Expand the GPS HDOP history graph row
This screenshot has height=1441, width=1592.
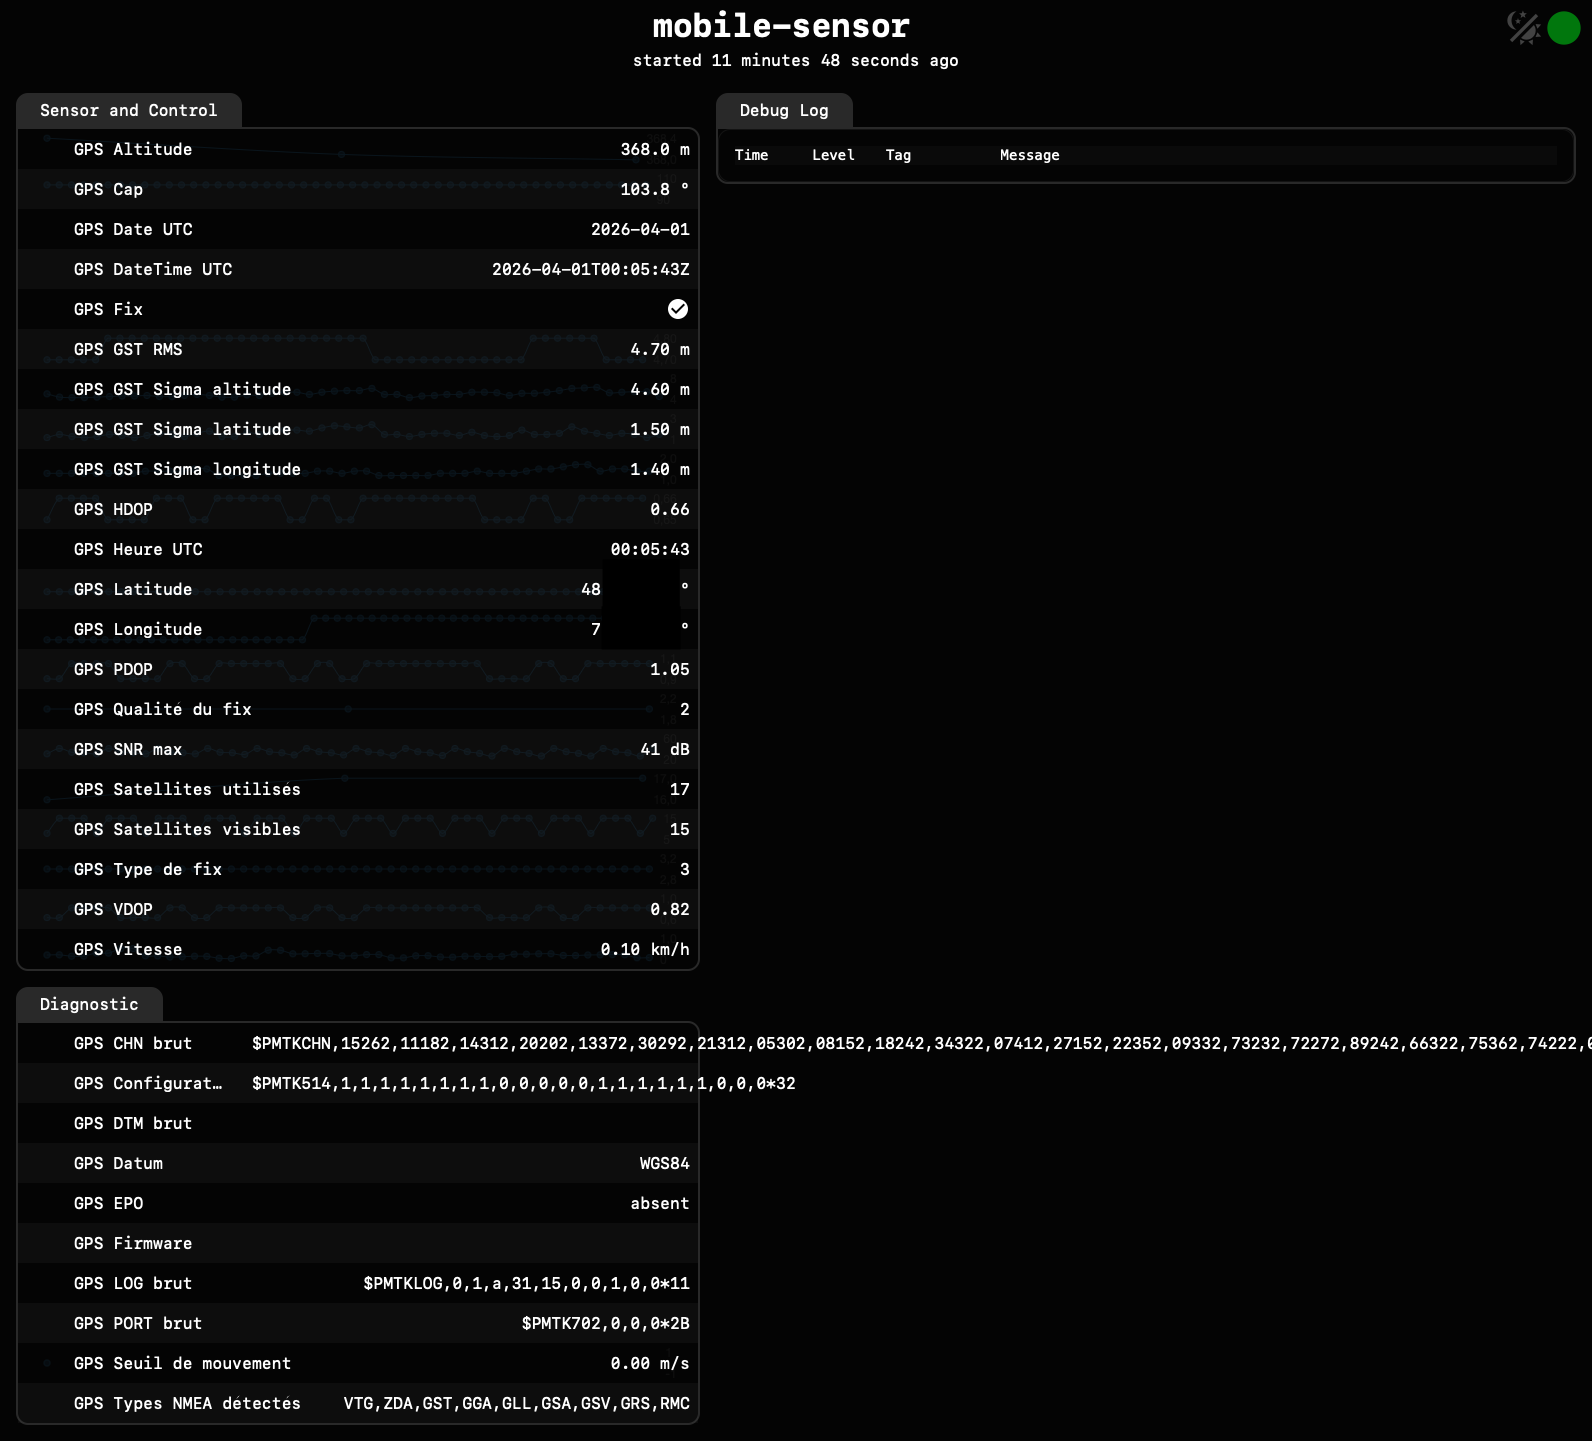357,509
